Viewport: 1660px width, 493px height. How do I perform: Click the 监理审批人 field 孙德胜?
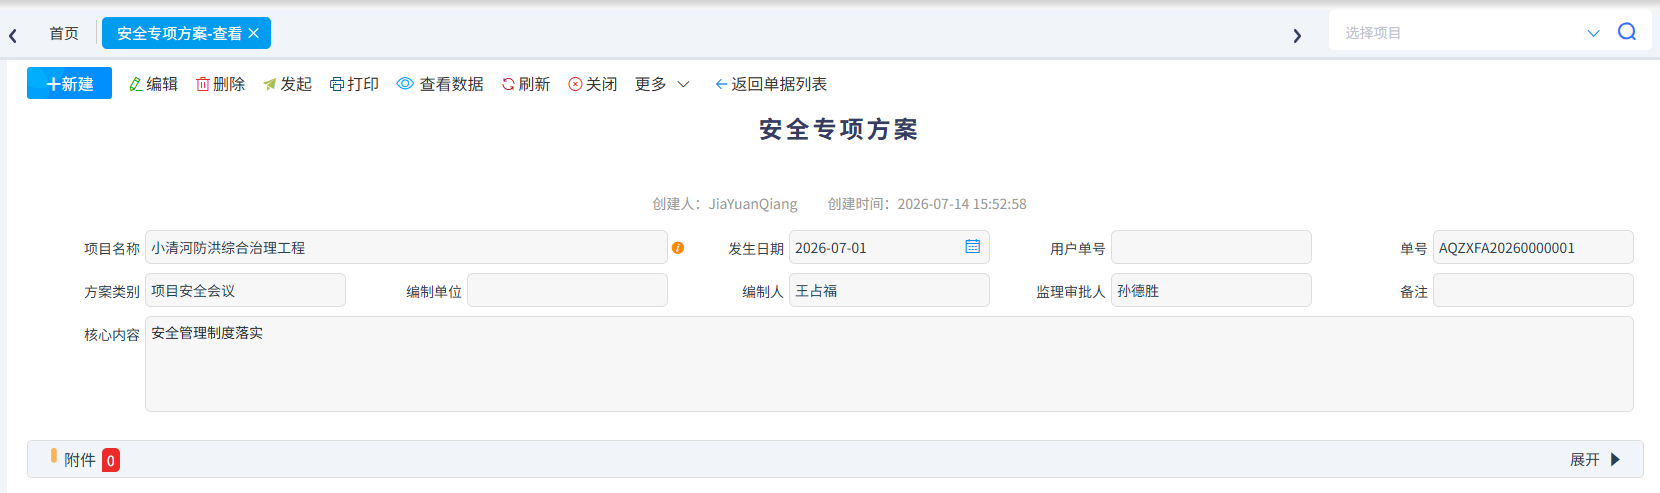tap(1211, 290)
